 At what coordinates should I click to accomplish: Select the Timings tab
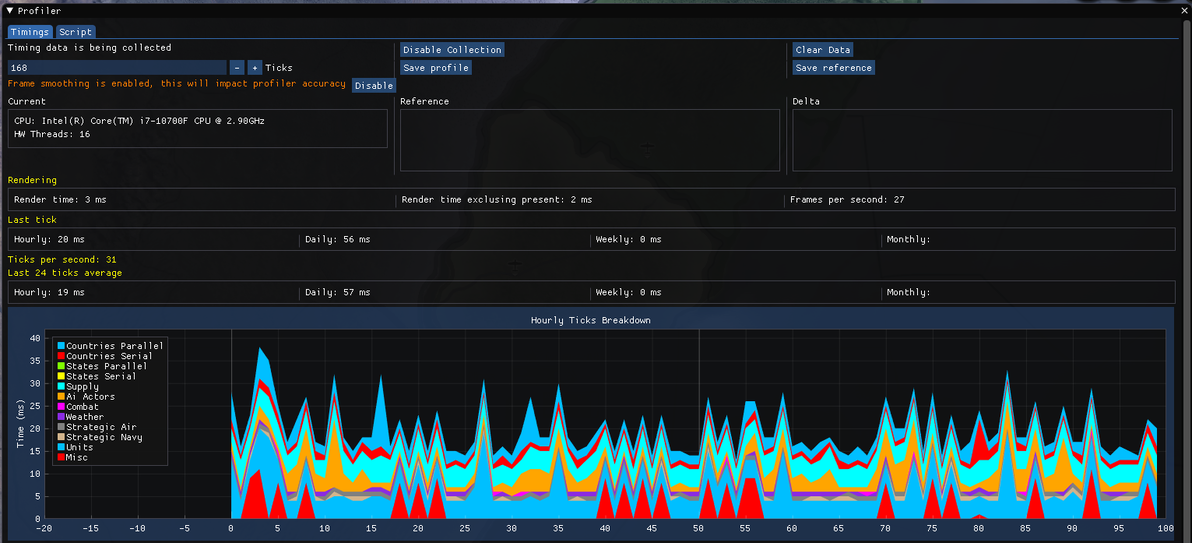(30, 32)
